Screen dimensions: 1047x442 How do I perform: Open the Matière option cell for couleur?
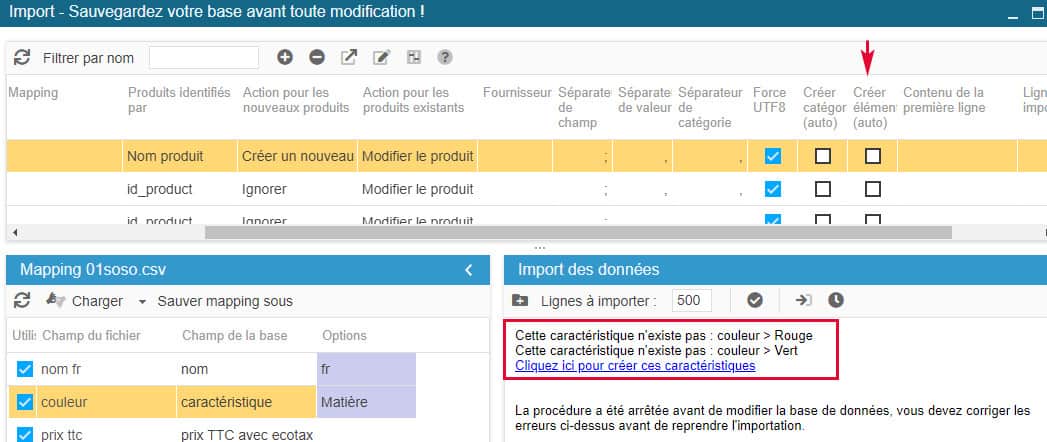(365, 403)
